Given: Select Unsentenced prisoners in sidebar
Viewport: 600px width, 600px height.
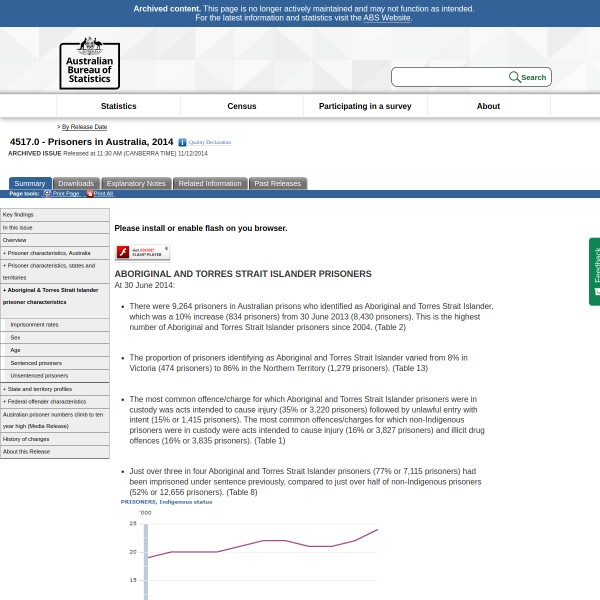Looking at the screenshot, I should (x=39, y=375).
